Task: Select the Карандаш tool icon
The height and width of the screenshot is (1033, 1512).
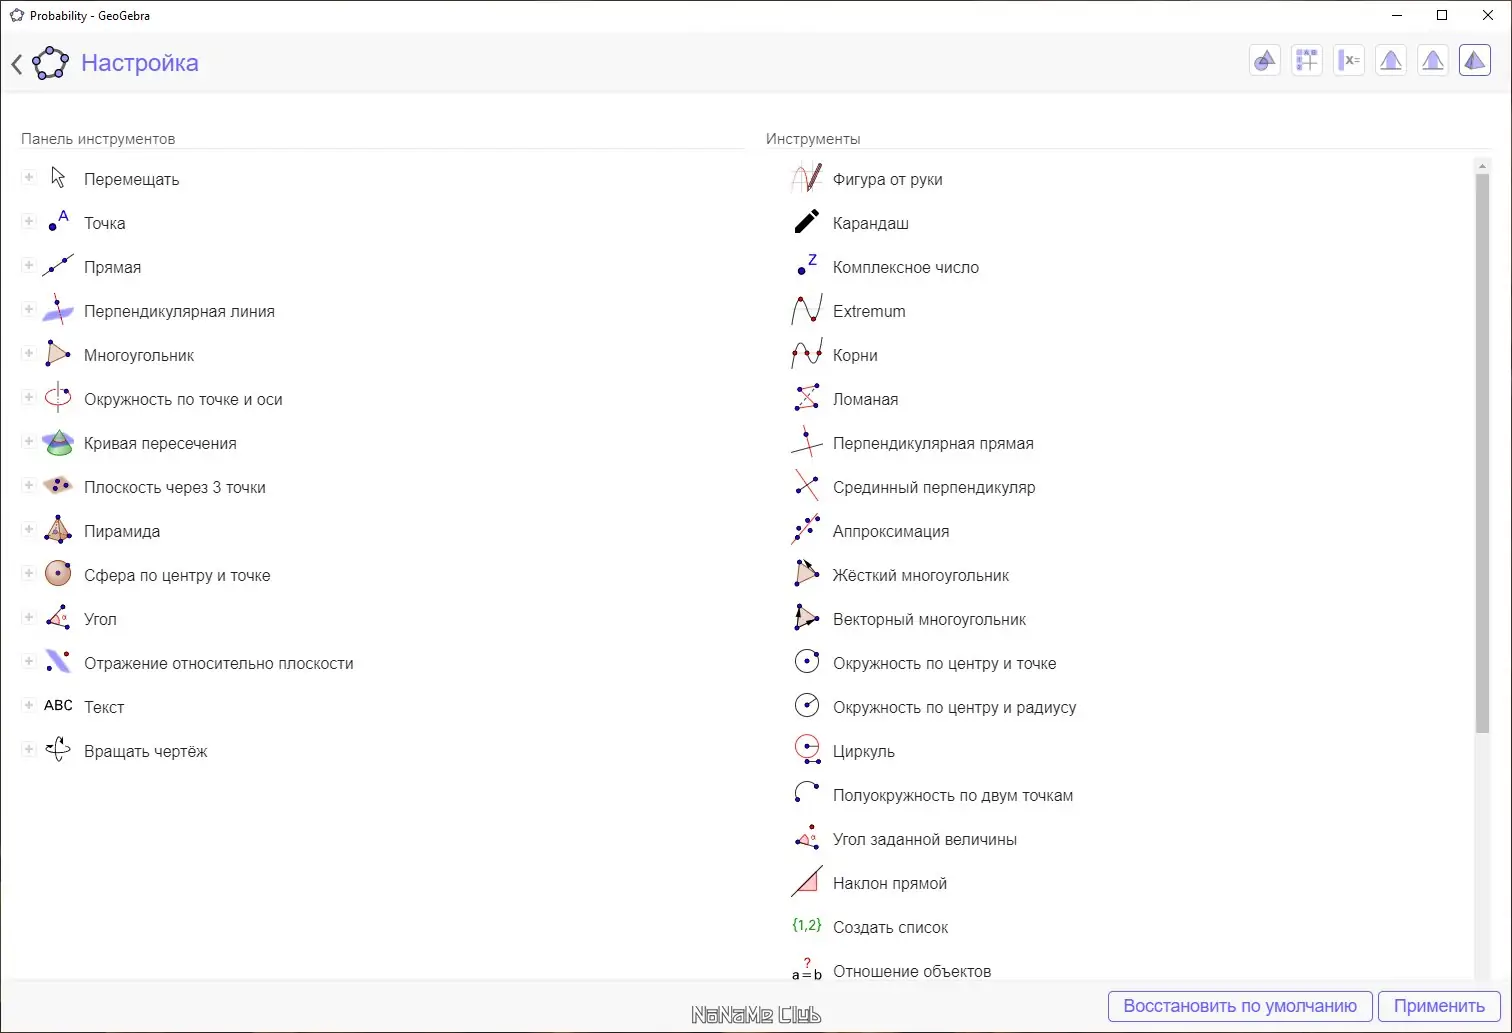Action: pos(806,223)
